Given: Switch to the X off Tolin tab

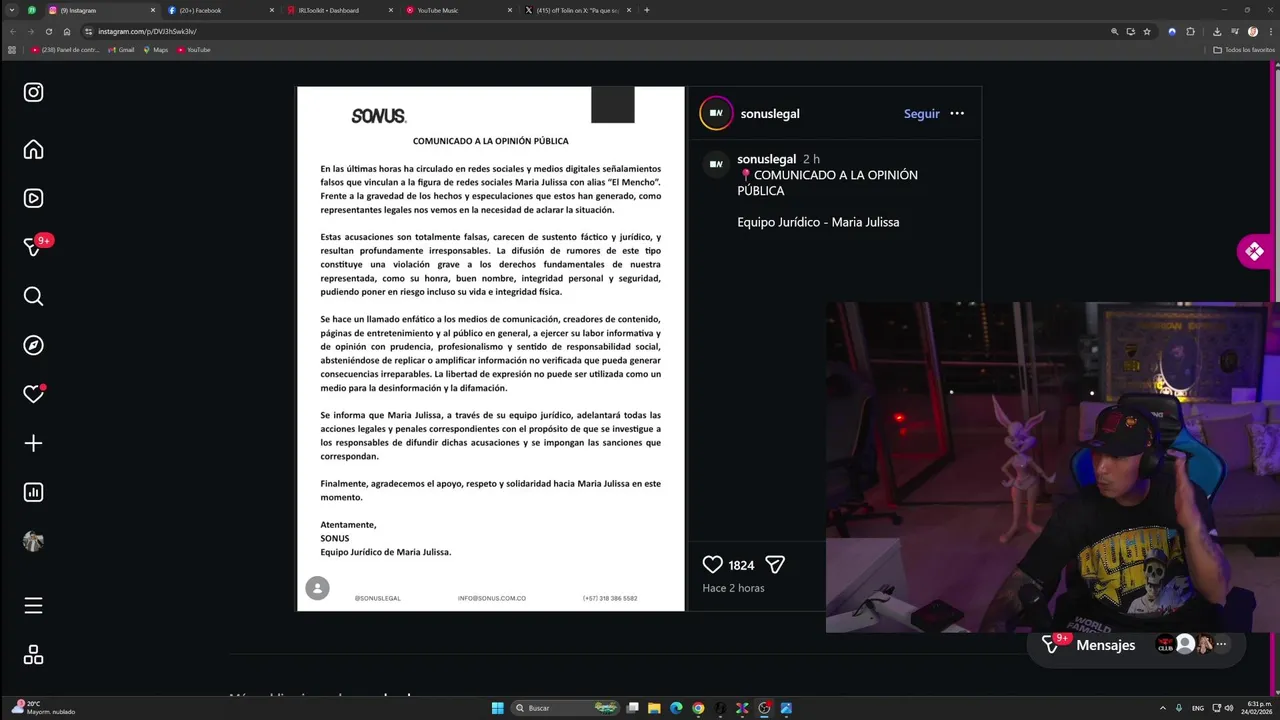Looking at the screenshot, I should point(576,10).
